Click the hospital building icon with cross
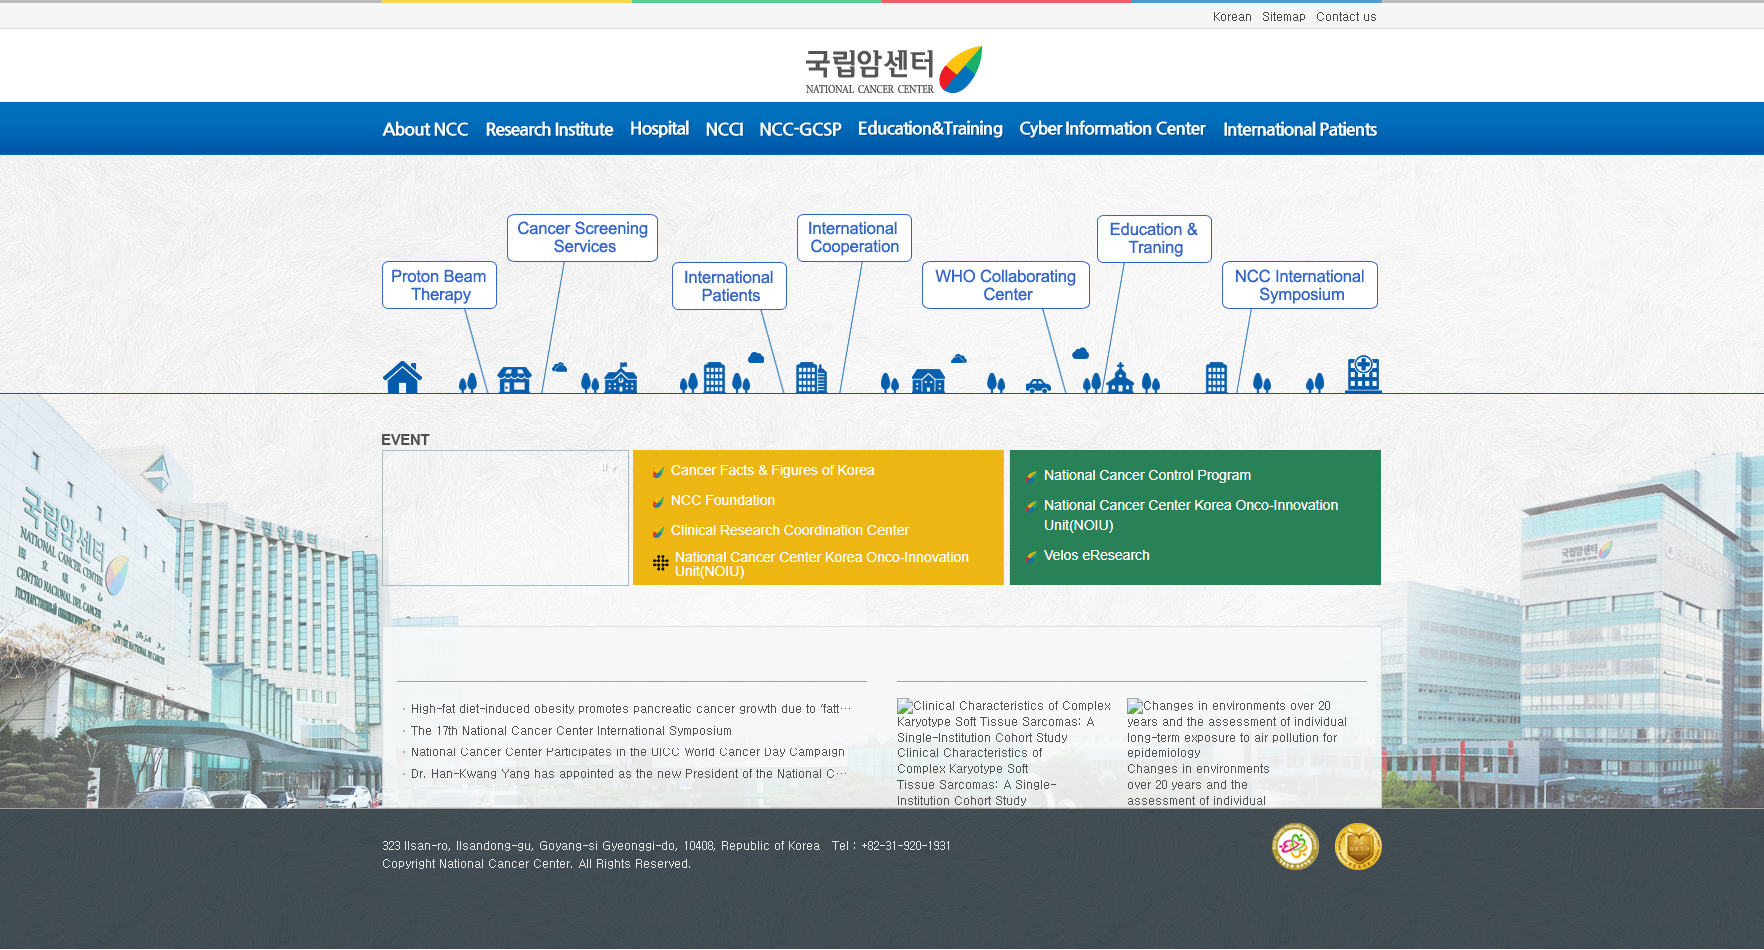Screen dimensions: 1764x950 click(1363, 374)
